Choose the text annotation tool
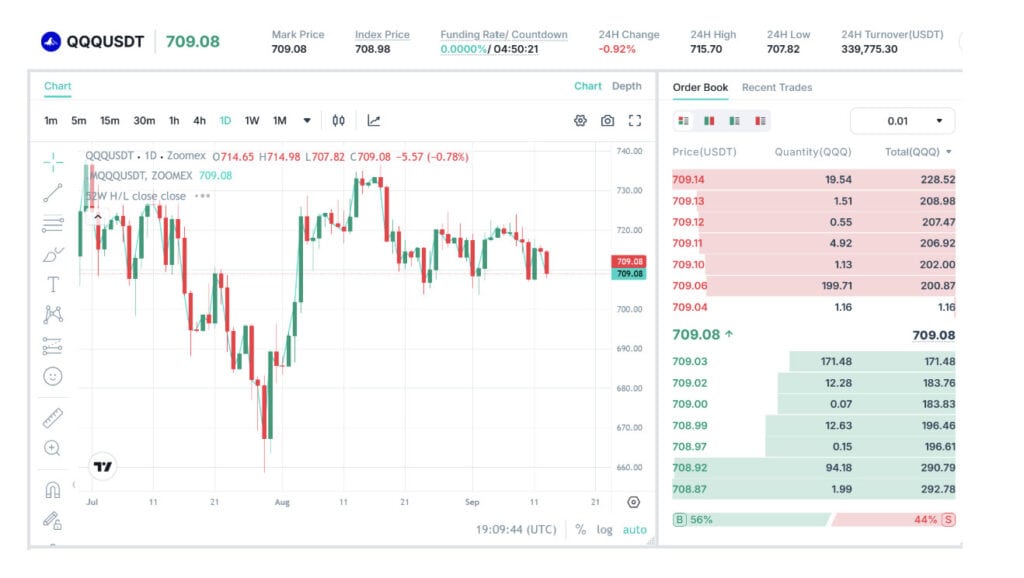 [x=53, y=285]
